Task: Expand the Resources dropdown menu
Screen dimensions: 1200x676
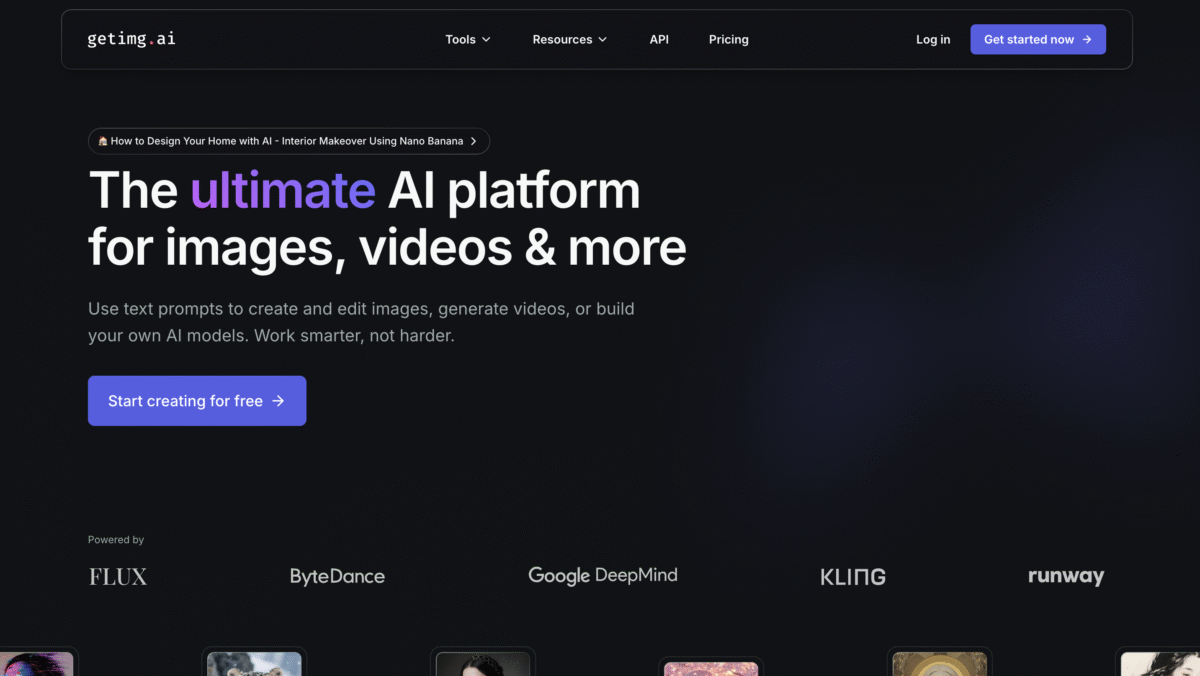Action: click(569, 39)
